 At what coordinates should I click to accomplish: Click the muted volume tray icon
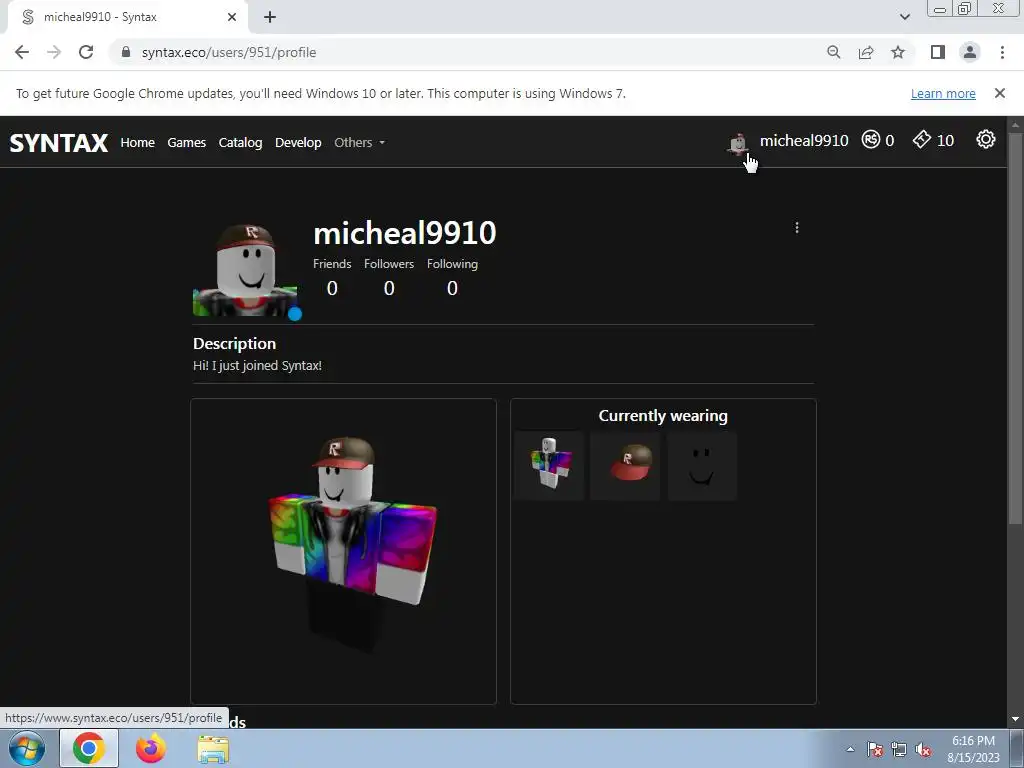[923, 750]
